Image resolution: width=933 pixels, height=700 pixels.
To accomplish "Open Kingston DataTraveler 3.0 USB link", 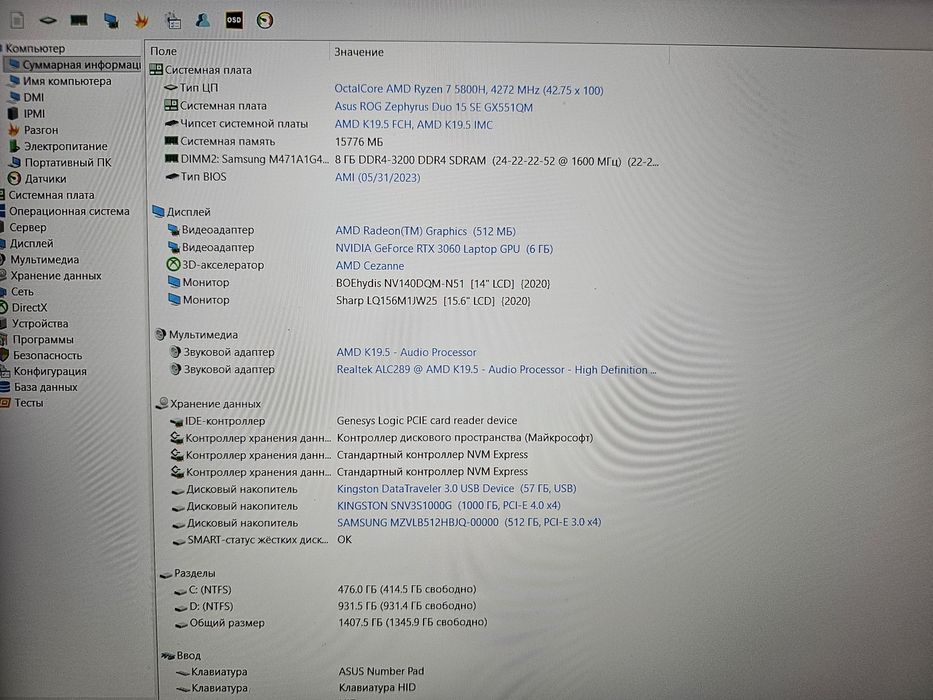I will [x=456, y=488].
